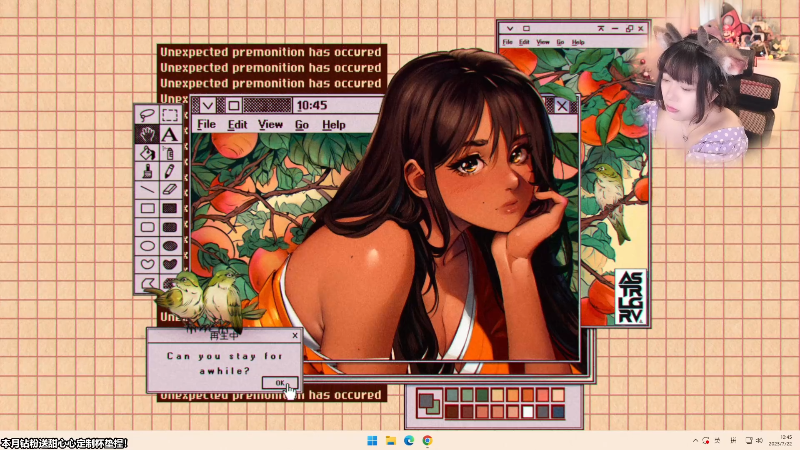Select the filled Rounded Rectangle tool
Image resolution: width=800 pixels, height=450 pixels.
pyautogui.click(x=170, y=227)
